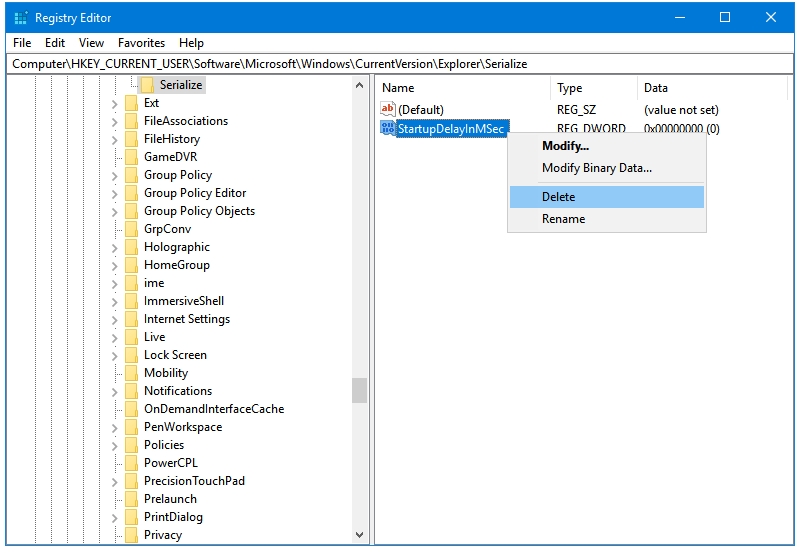The width and height of the screenshot is (799, 553).
Task: Click the Registry Editor title bar icon
Action: point(20,18)
